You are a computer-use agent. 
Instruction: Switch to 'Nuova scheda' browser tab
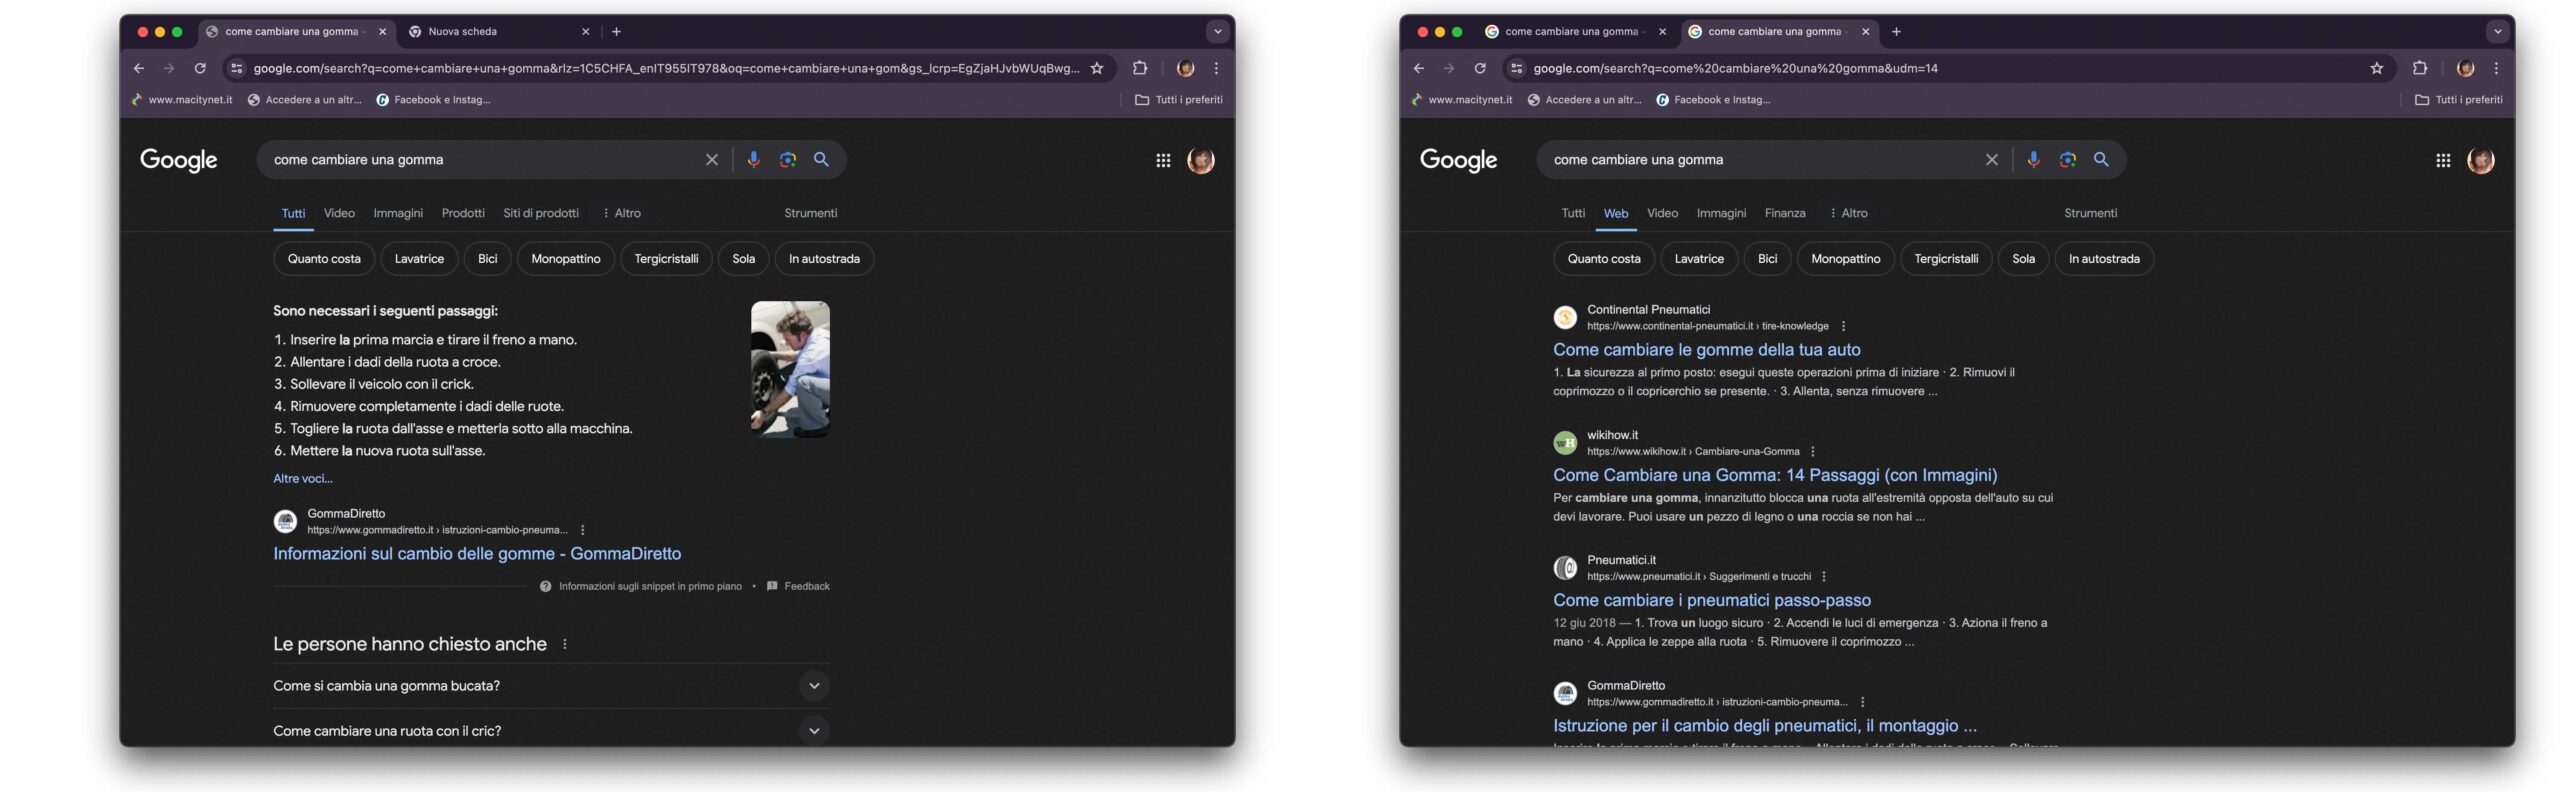click(497, 32)
